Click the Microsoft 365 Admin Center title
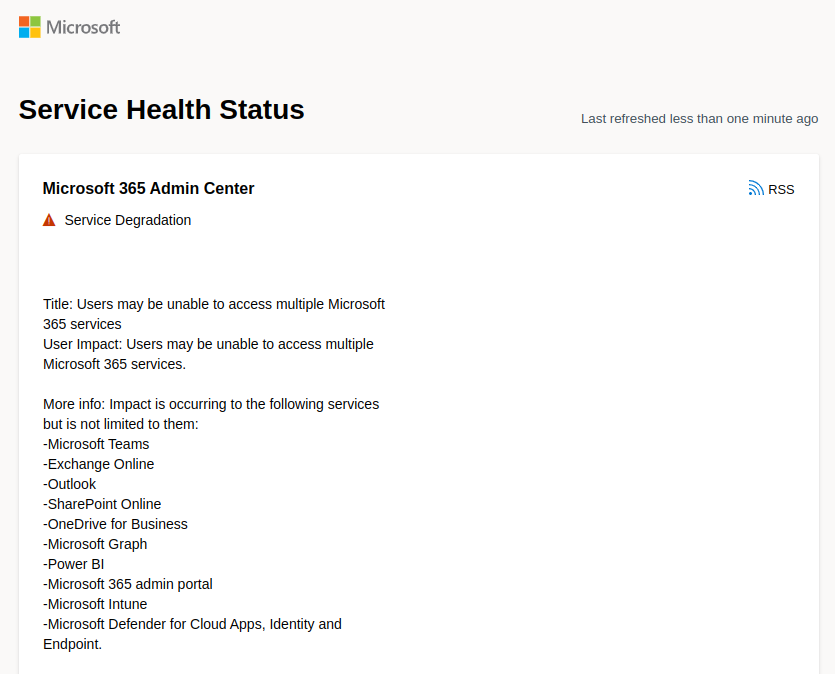Image resolution: width=835 pixels, height=674 pixels. click(149, 188)
